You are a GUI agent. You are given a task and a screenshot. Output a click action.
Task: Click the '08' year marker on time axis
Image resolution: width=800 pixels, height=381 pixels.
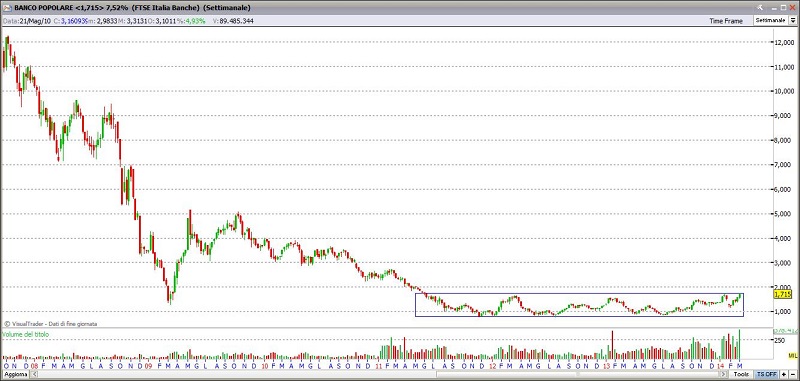coord(34,366)
